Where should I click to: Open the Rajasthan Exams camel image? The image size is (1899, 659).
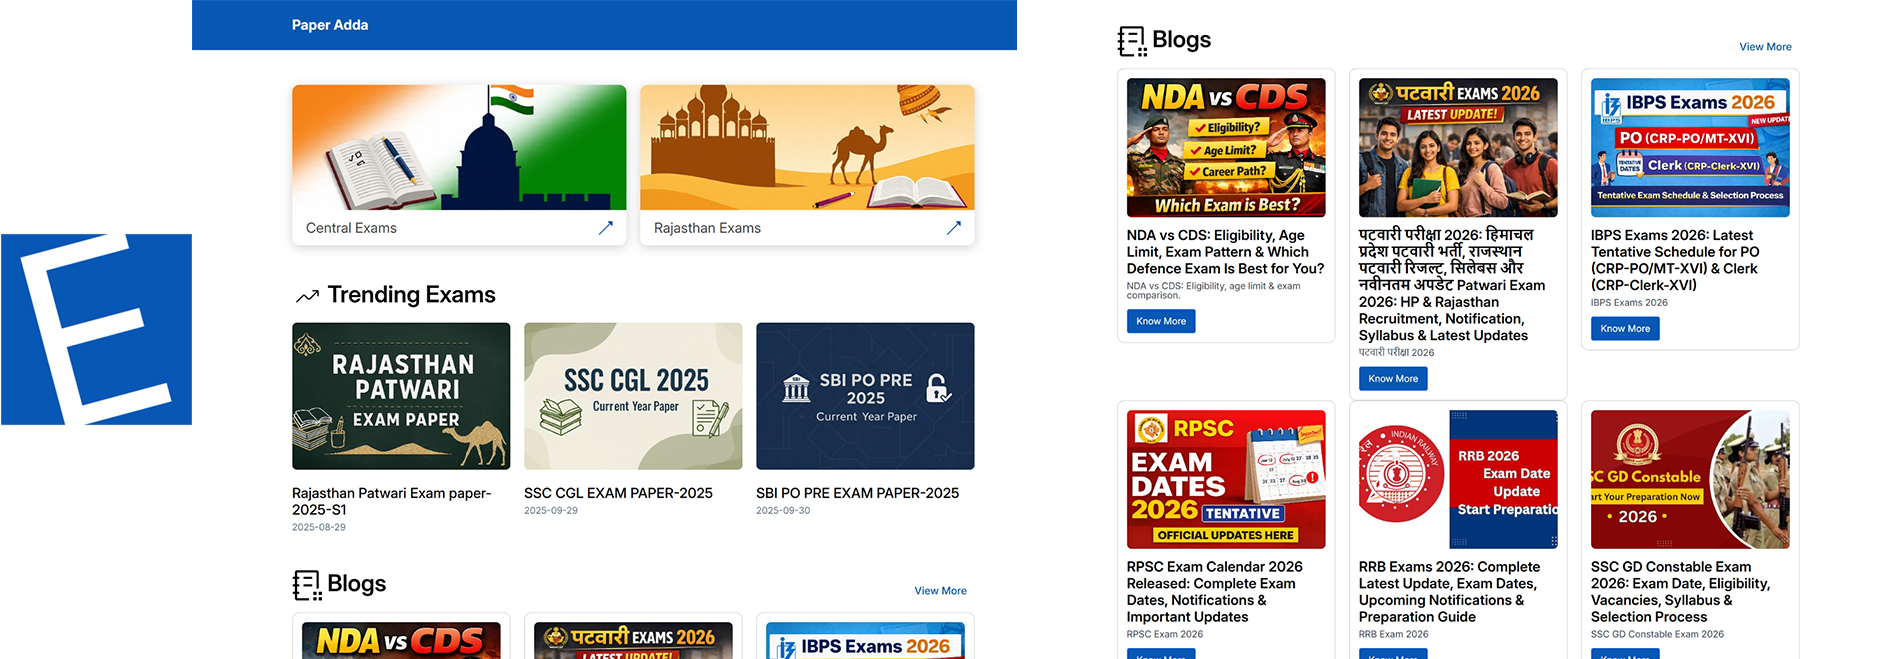(x=807, y=148)
